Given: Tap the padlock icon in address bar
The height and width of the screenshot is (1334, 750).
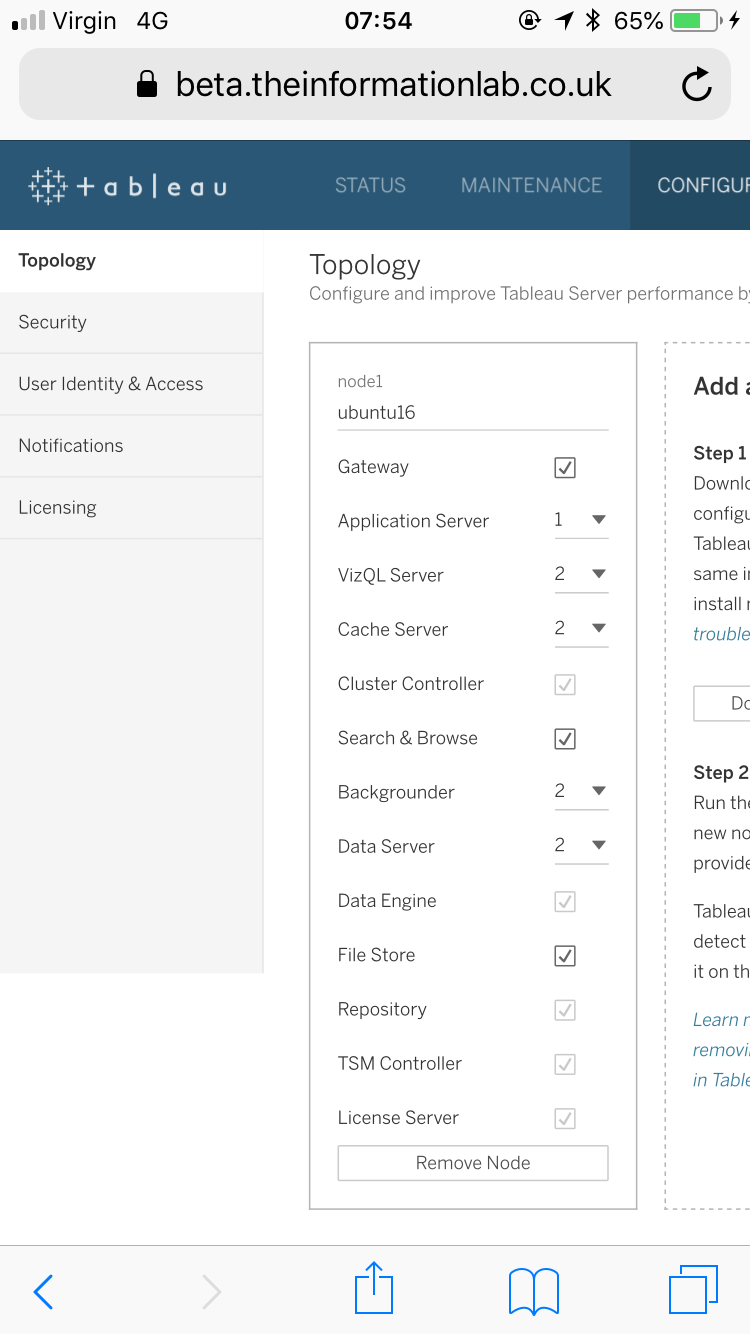Looking at the screenshot, I should [147, 84].
